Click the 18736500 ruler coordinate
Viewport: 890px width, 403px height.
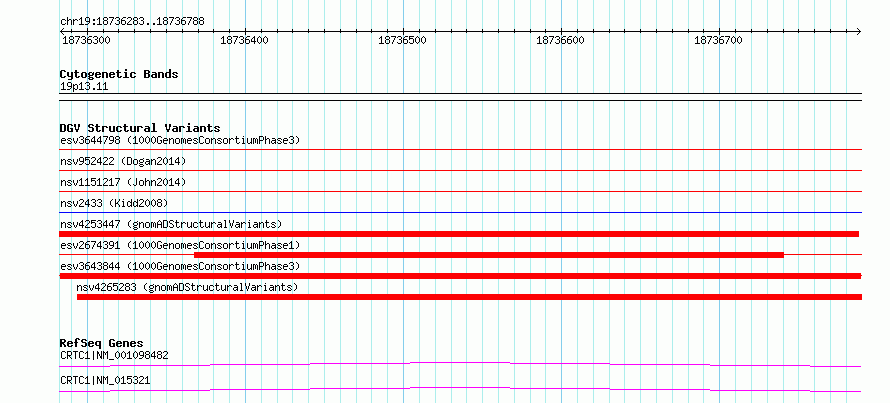point(402,40)
